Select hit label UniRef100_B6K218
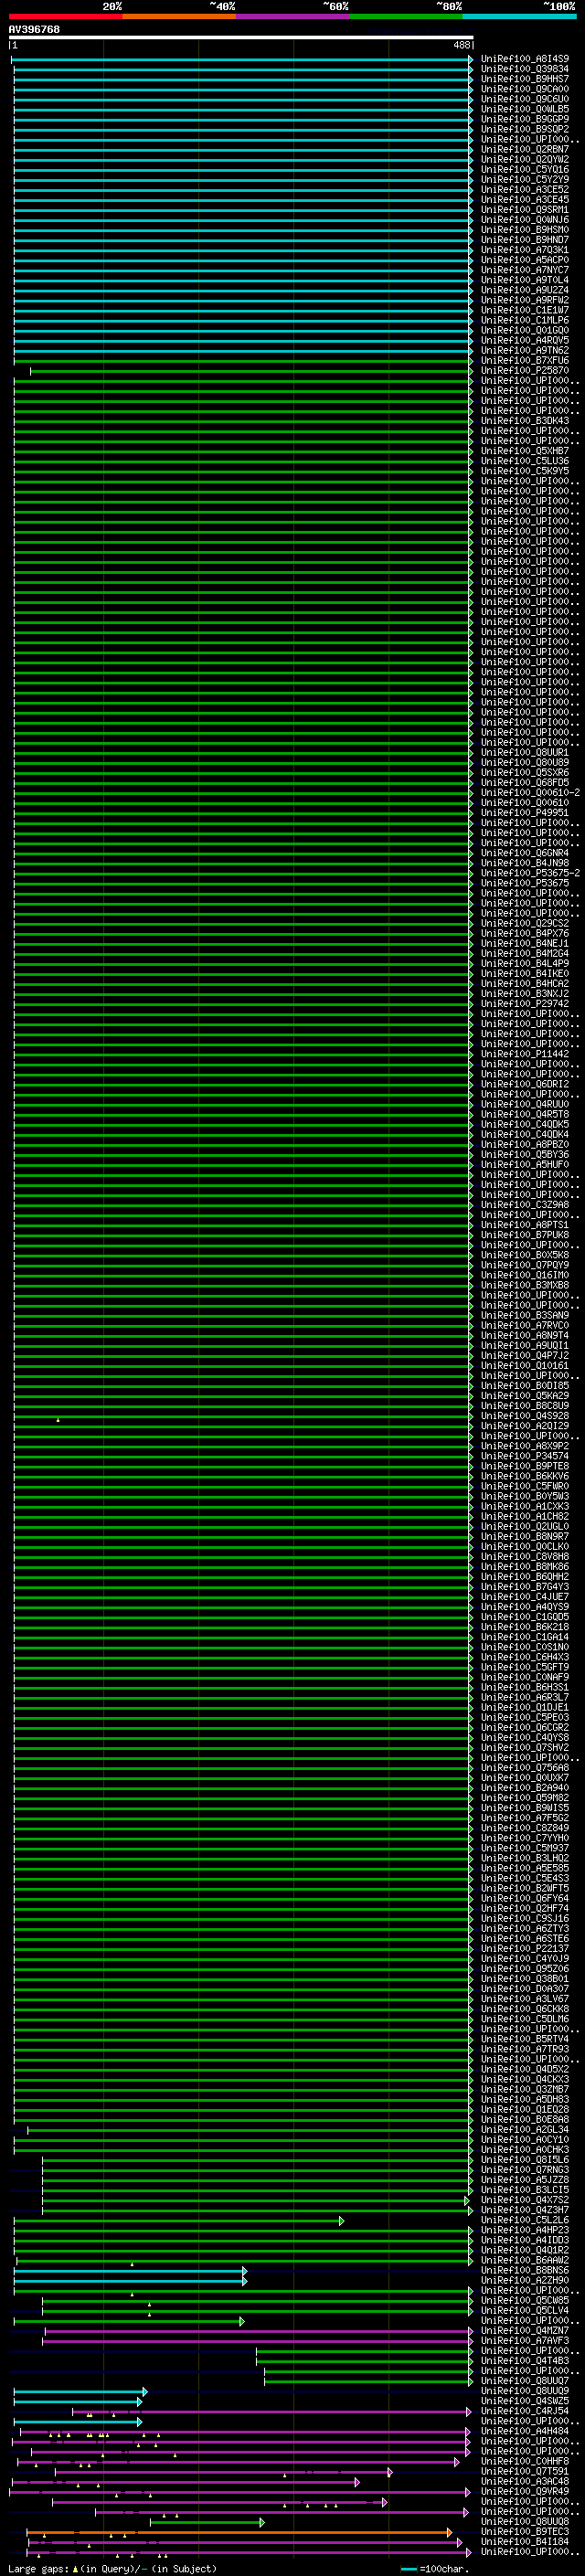 (x=525, y=1627)
